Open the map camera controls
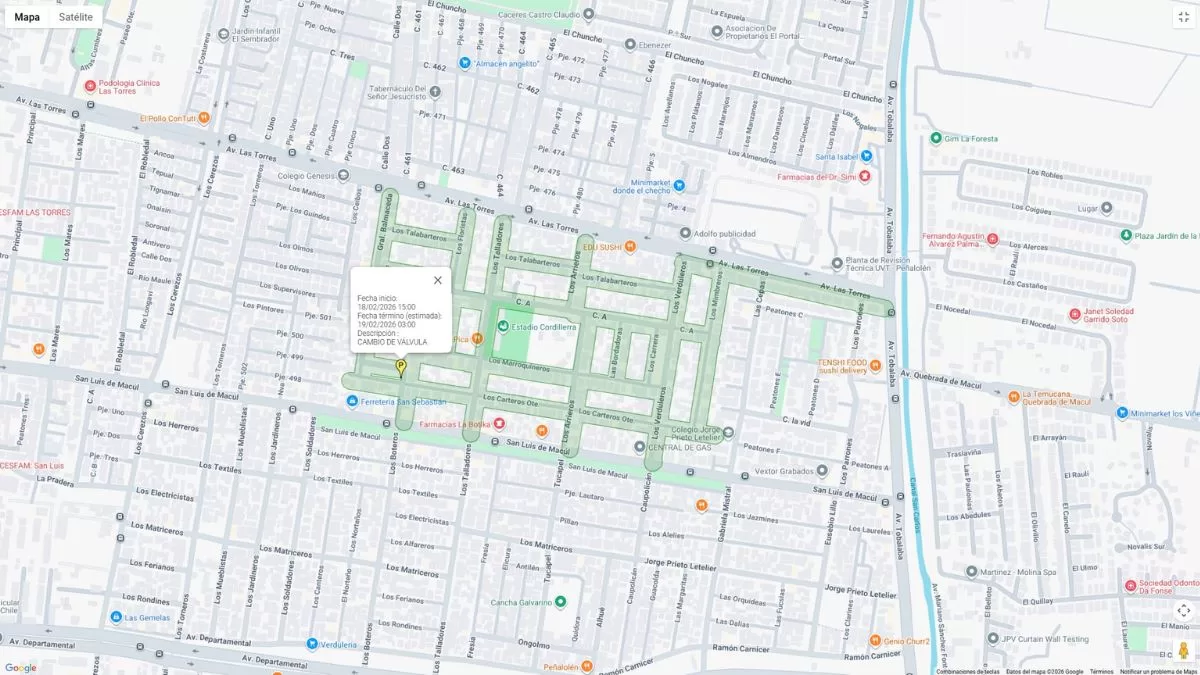This screenshot has width=1200, height=675. (1183, 610)
